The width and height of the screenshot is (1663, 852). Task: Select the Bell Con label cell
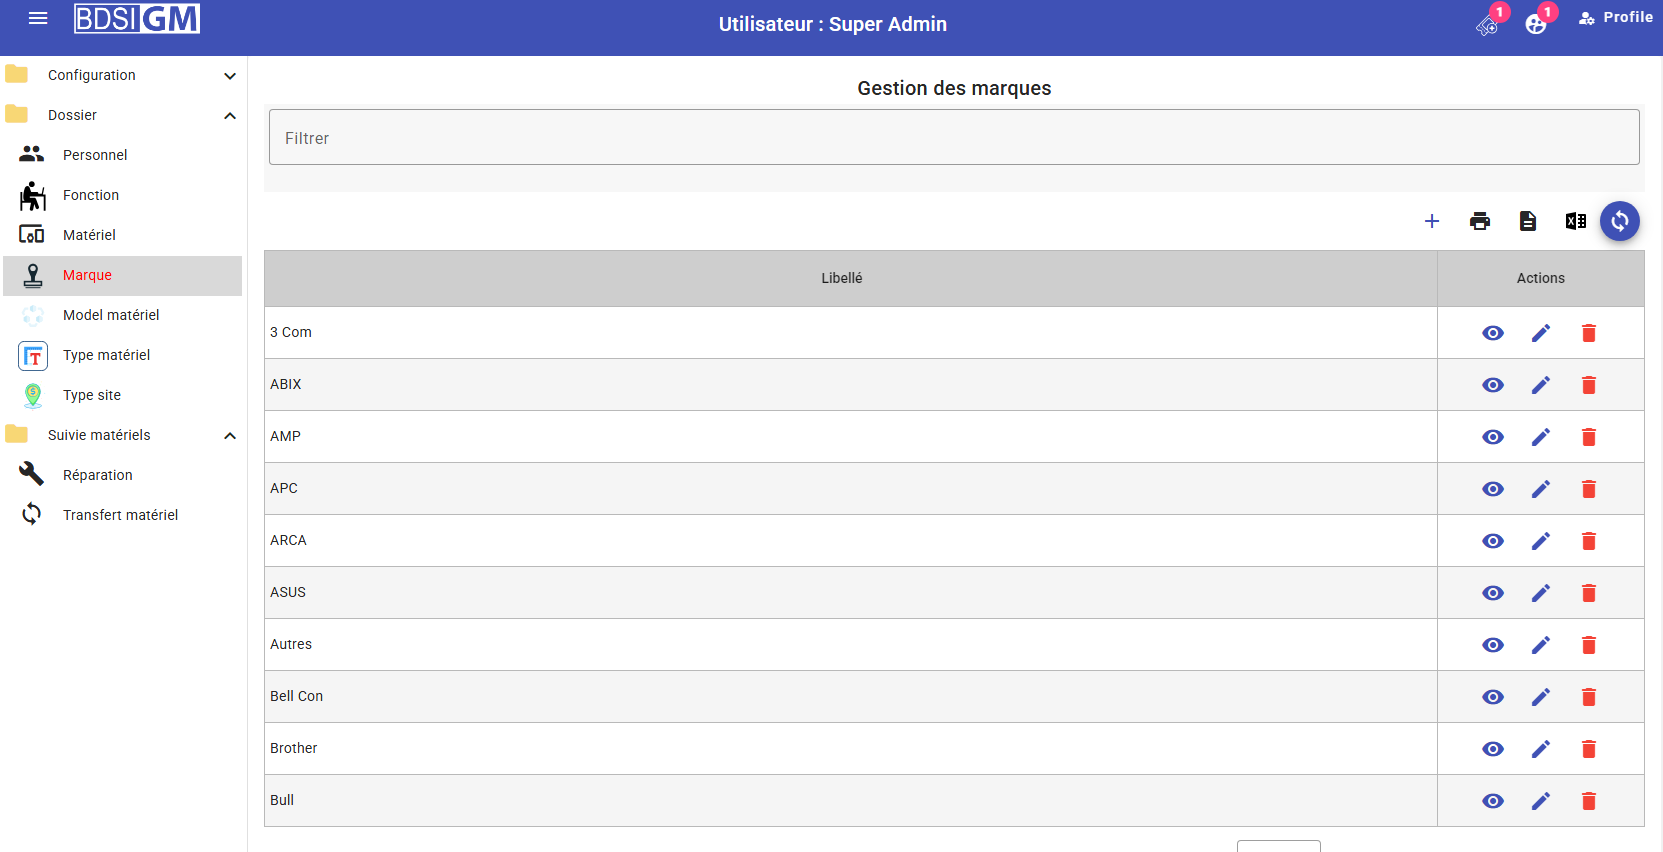(x=851, y=696)
